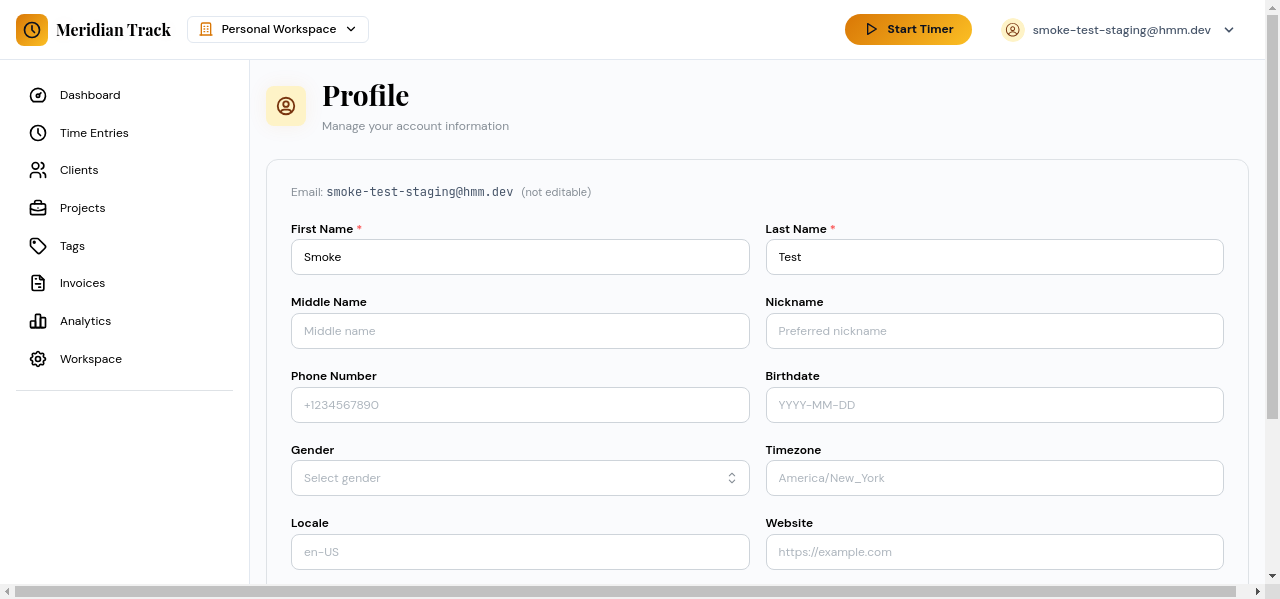The width and height of the screenshot is (1280, 599).
Task: Click the Tags icon
Action: tap(37, 246)
